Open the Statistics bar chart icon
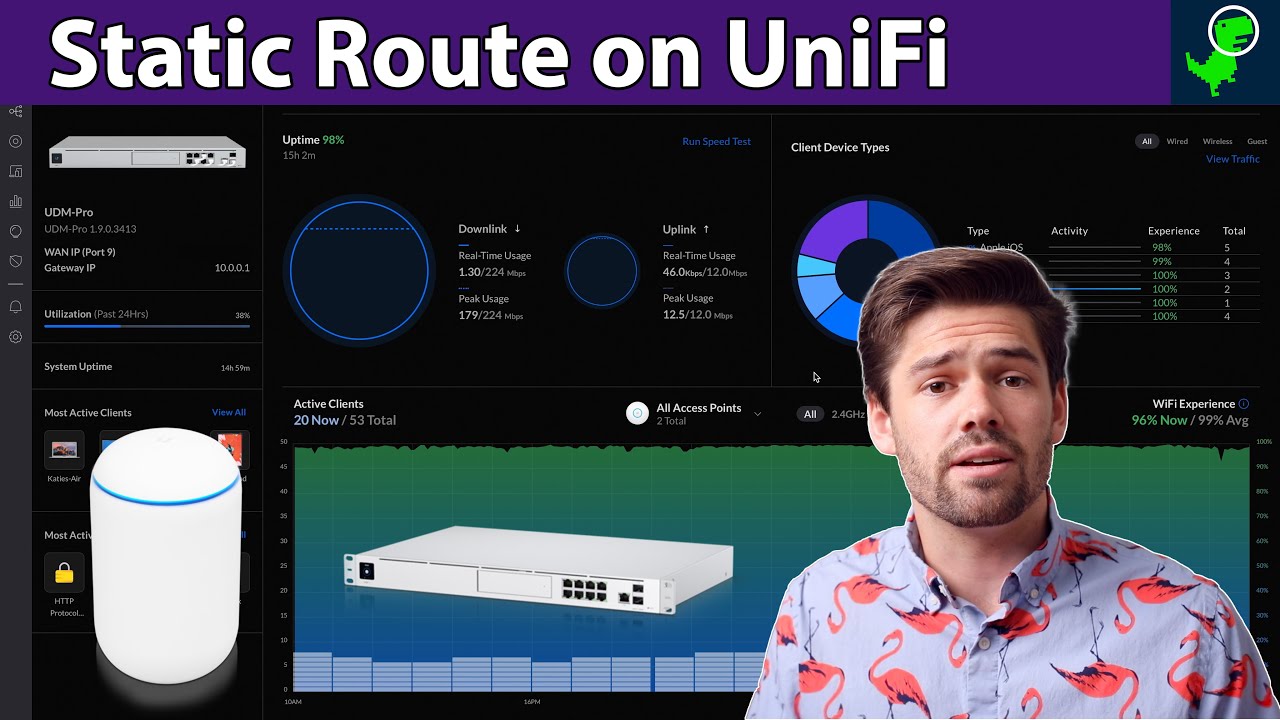The width and height of the screenshot is (1280, 720). (15, 201)
